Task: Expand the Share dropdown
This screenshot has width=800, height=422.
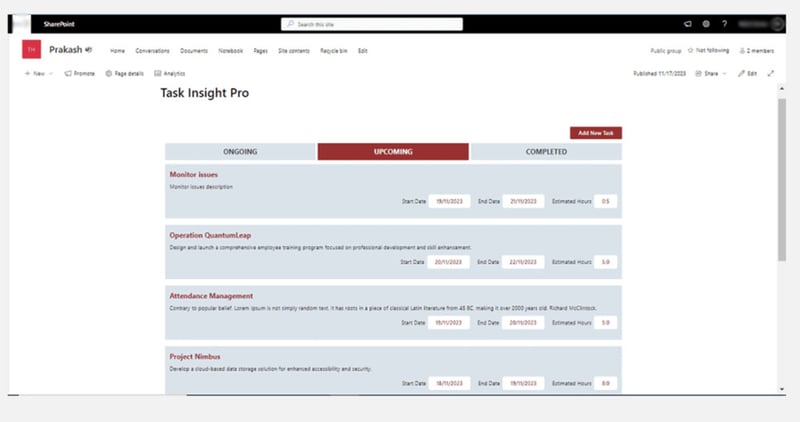Action: (711, 73)
